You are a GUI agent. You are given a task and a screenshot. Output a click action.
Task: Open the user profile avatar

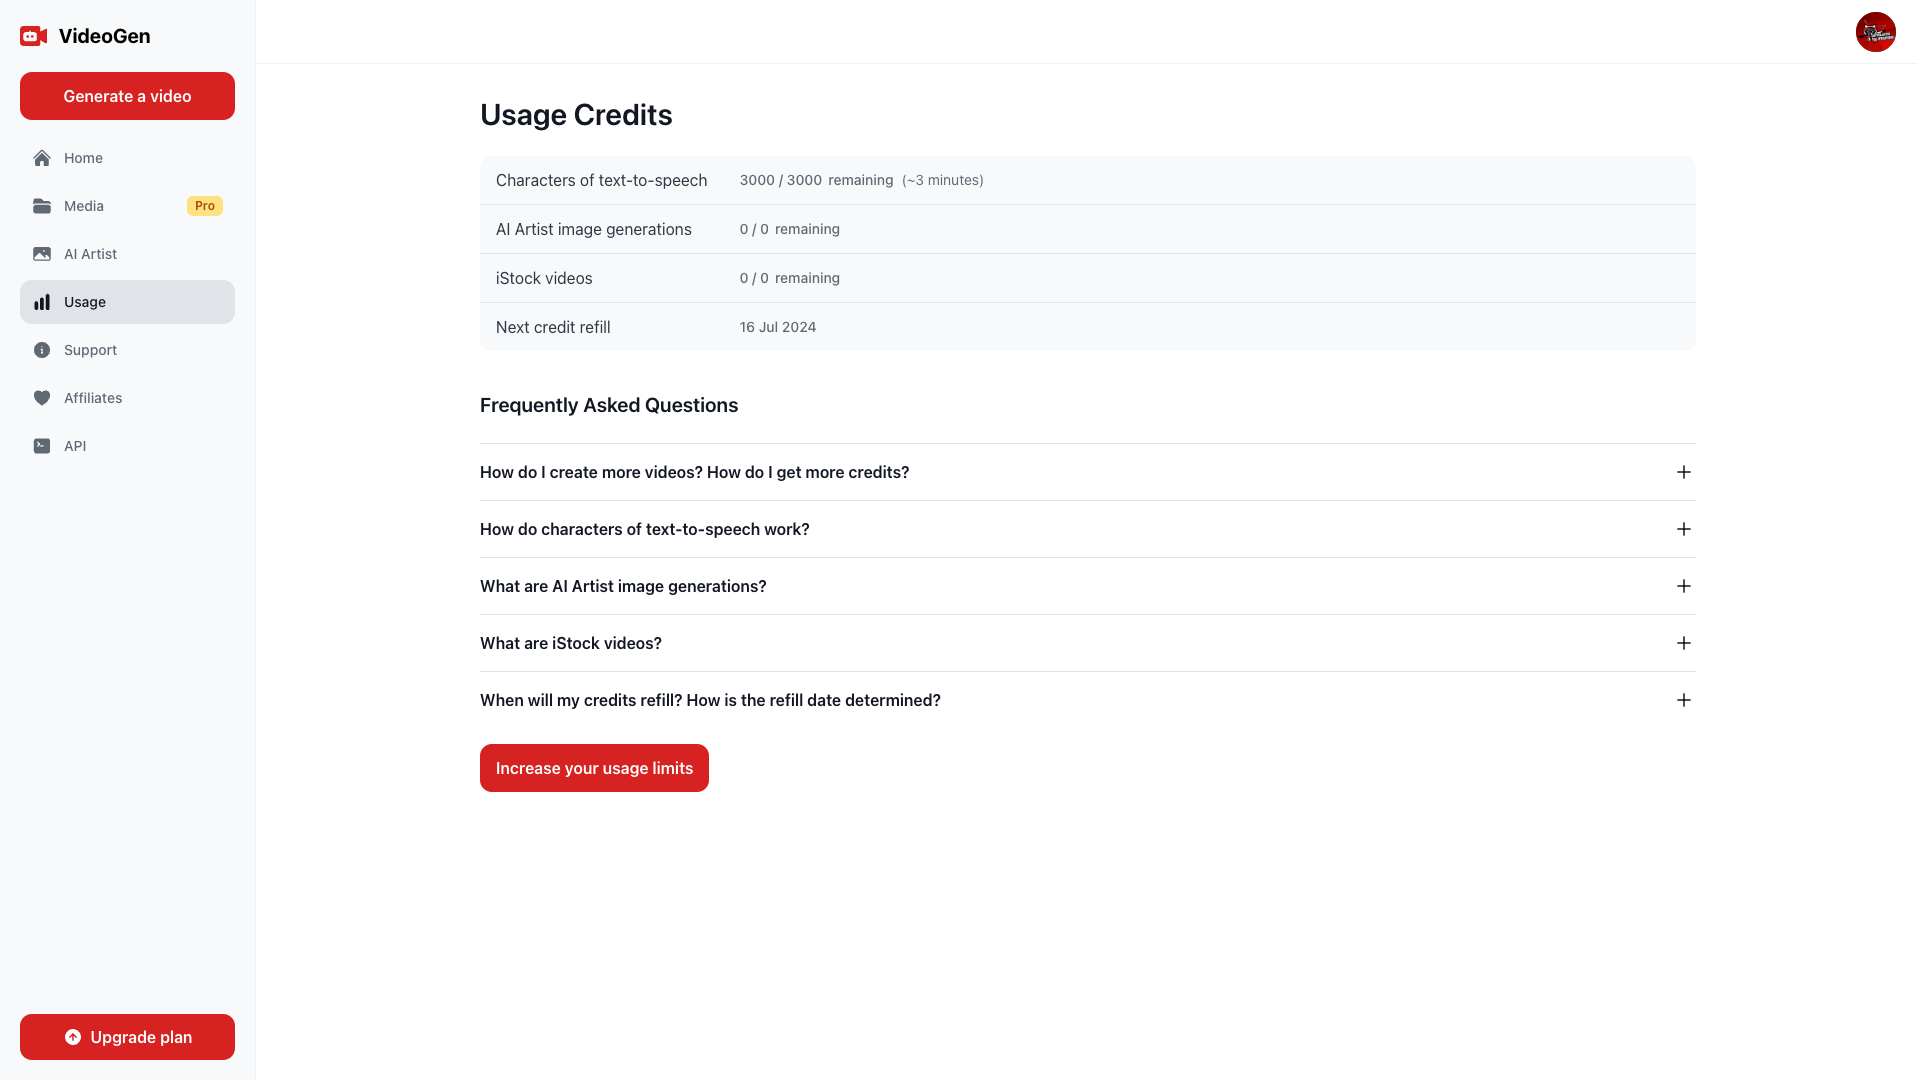click(x=1875, y=32)
